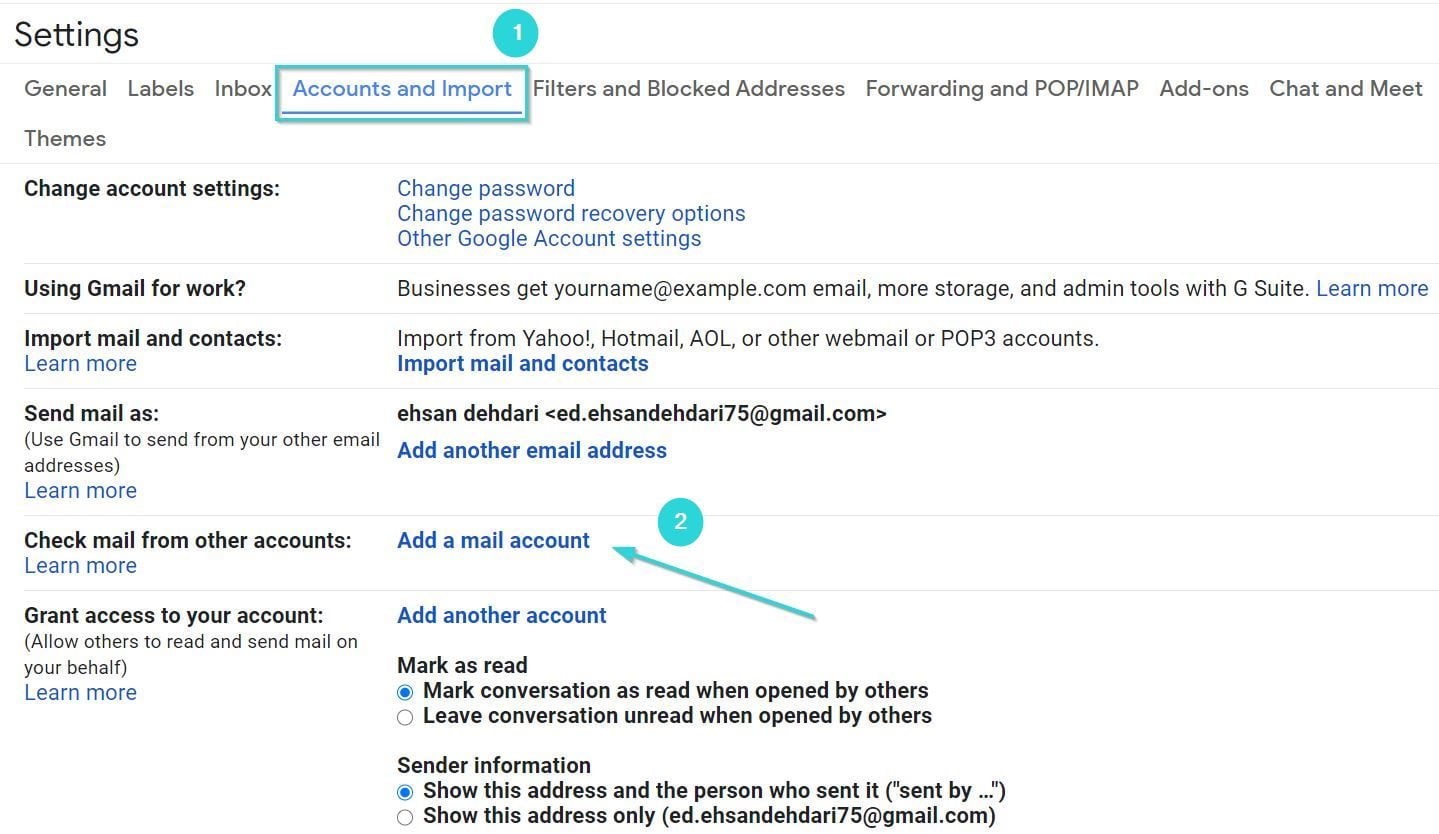The image size is (1439, 834).
Task: Open Filters and Blocked Addresses tab
Action: [x=688, y=89]
